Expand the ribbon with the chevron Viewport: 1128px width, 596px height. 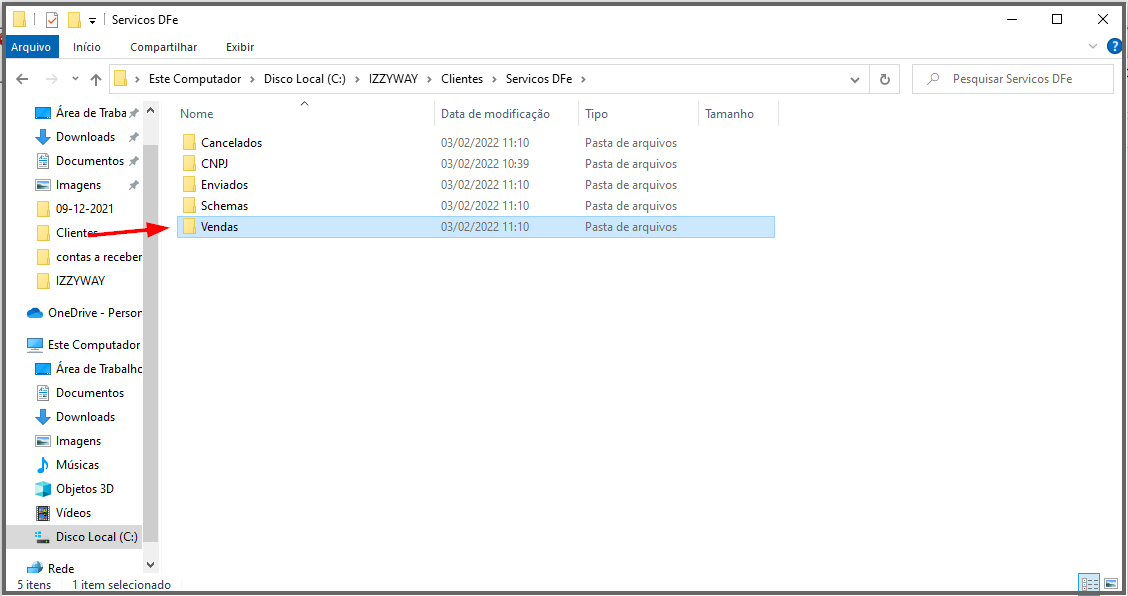tap(1092, 46)
